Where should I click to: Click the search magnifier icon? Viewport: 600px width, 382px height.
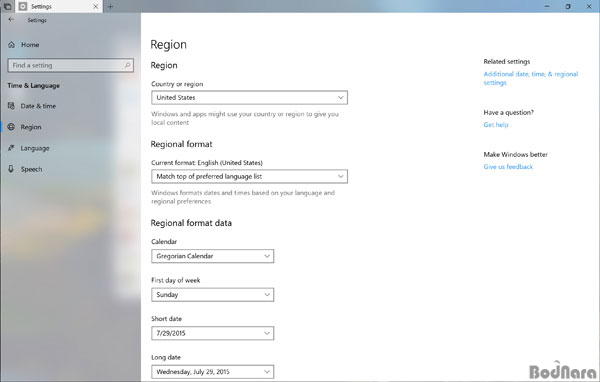coord(127,65)
